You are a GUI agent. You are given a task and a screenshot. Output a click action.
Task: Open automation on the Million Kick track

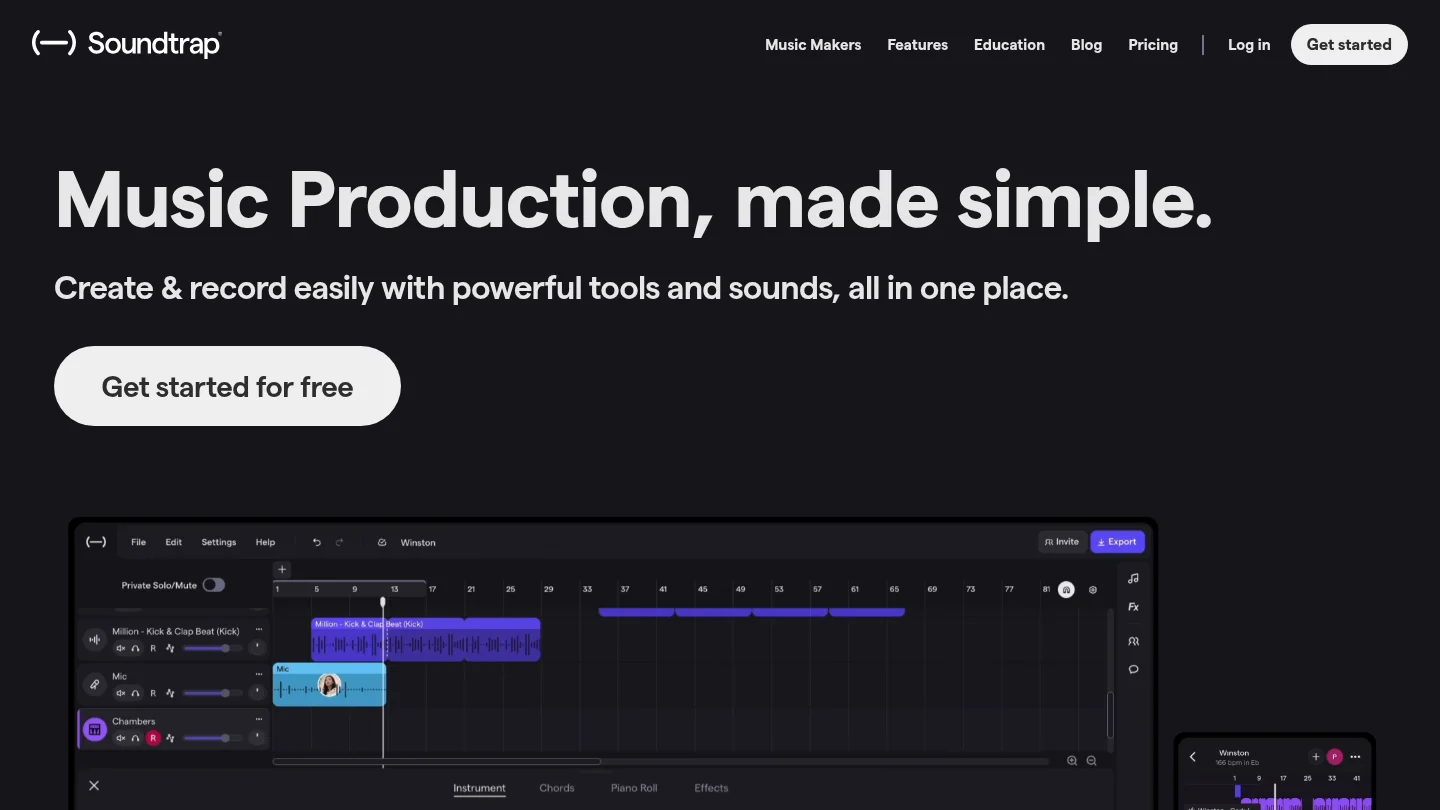(x=170, y=648)
